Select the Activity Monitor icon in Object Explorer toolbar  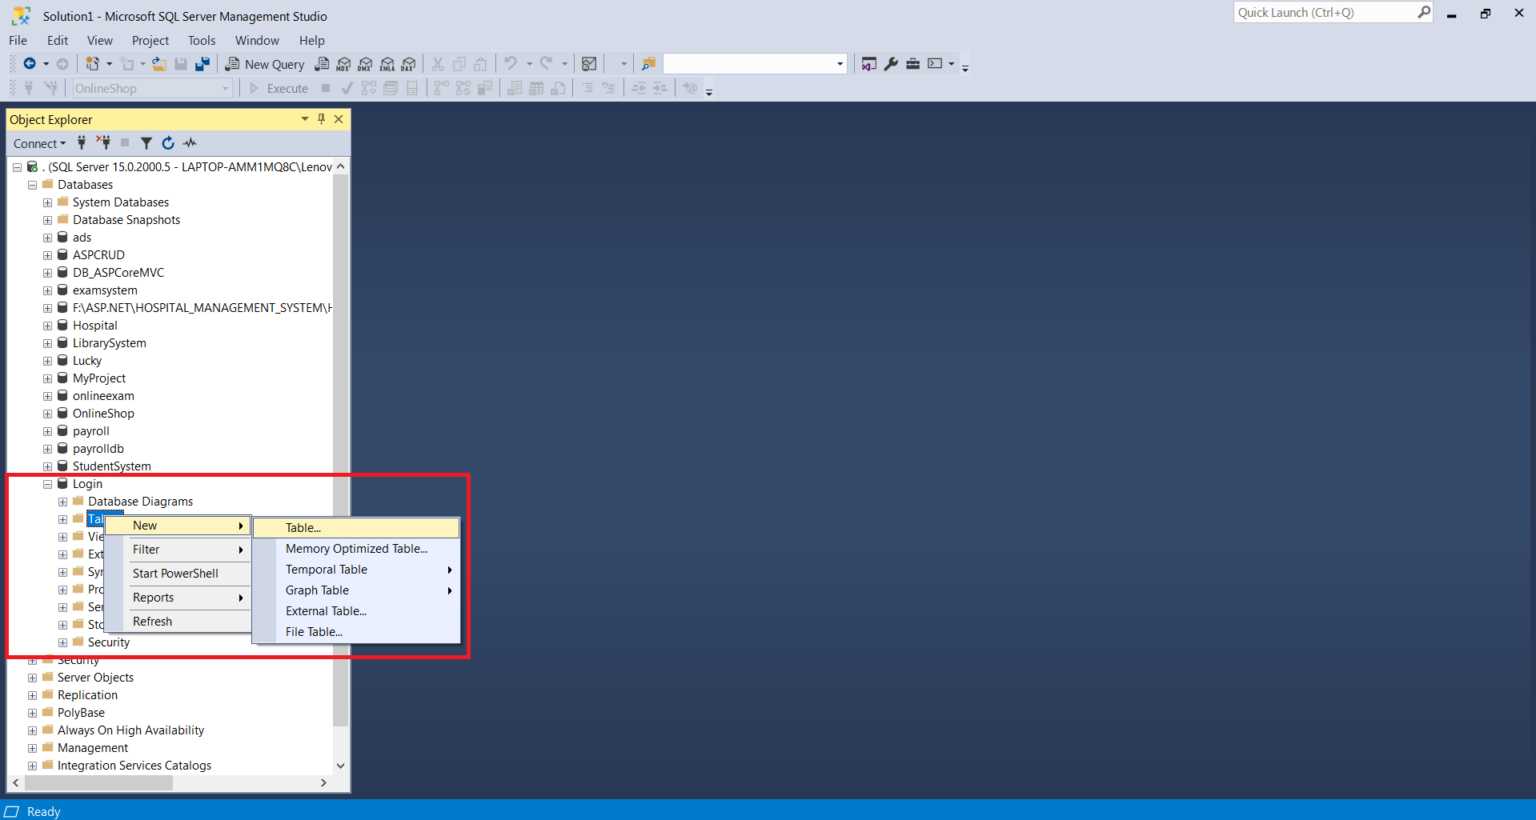[x=188, y=142]
